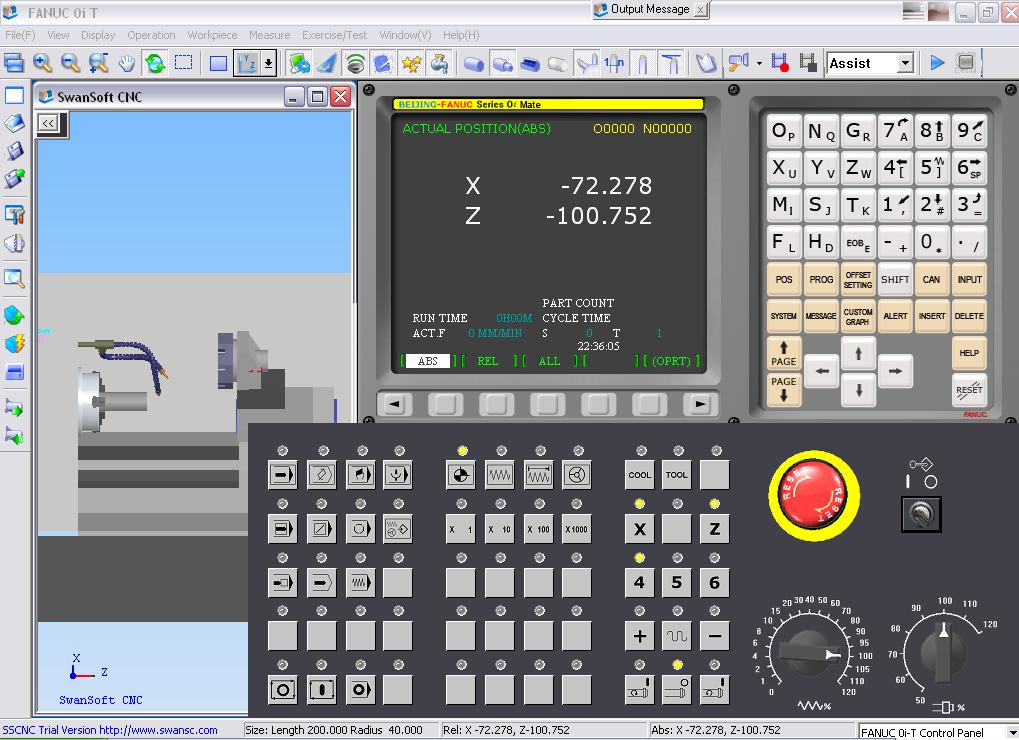Click the plus direction jog button

(639, 636)
